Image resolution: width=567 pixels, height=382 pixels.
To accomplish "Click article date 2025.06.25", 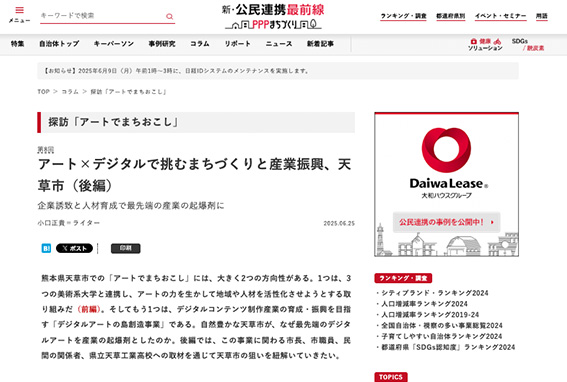I will pos(339,224).
